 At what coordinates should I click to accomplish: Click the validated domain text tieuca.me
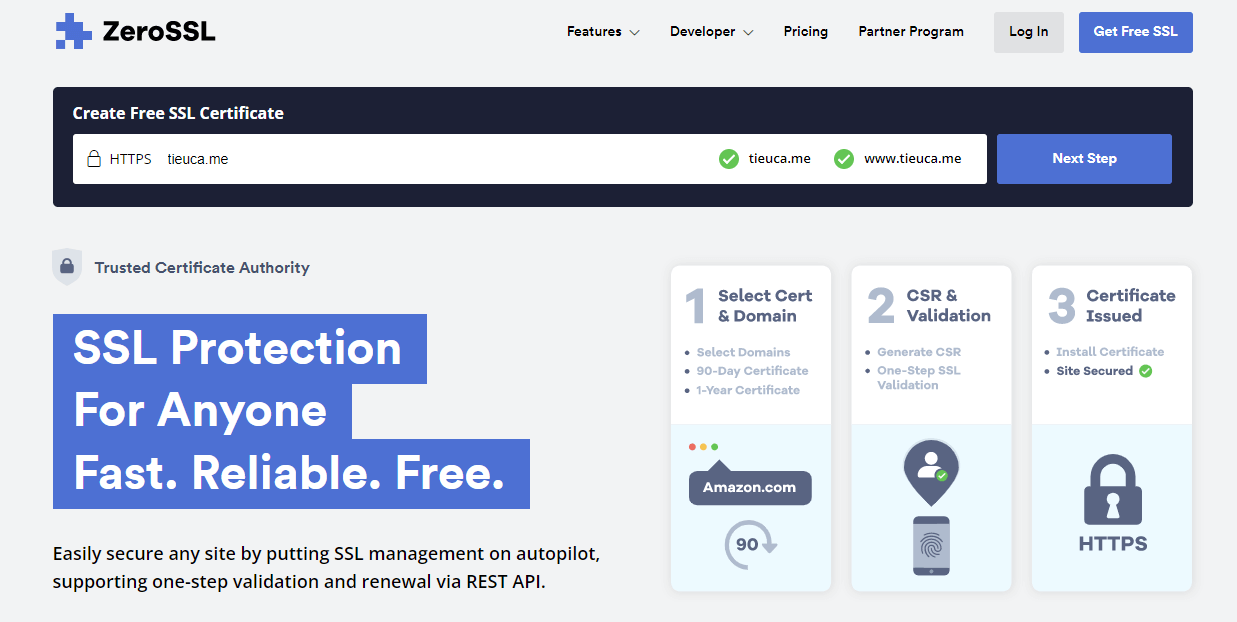[x=780, y=159]
